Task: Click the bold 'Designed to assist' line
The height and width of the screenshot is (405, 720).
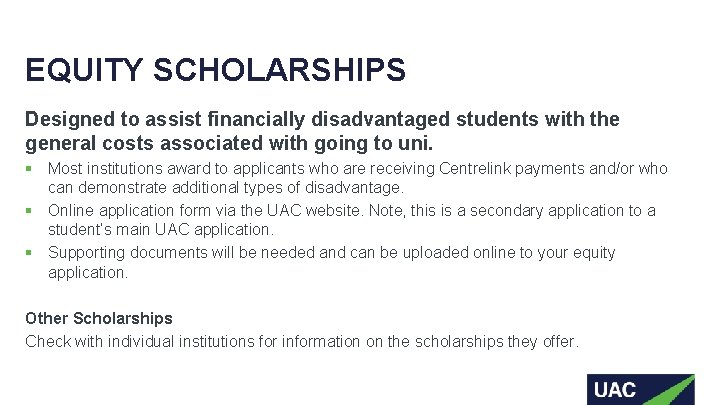Action: (322, 120)
